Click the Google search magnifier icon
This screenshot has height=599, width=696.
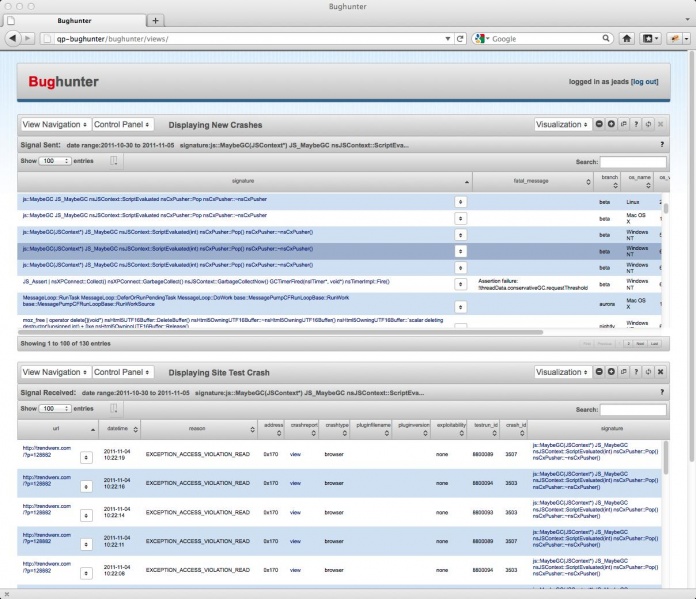click(606, 39)
